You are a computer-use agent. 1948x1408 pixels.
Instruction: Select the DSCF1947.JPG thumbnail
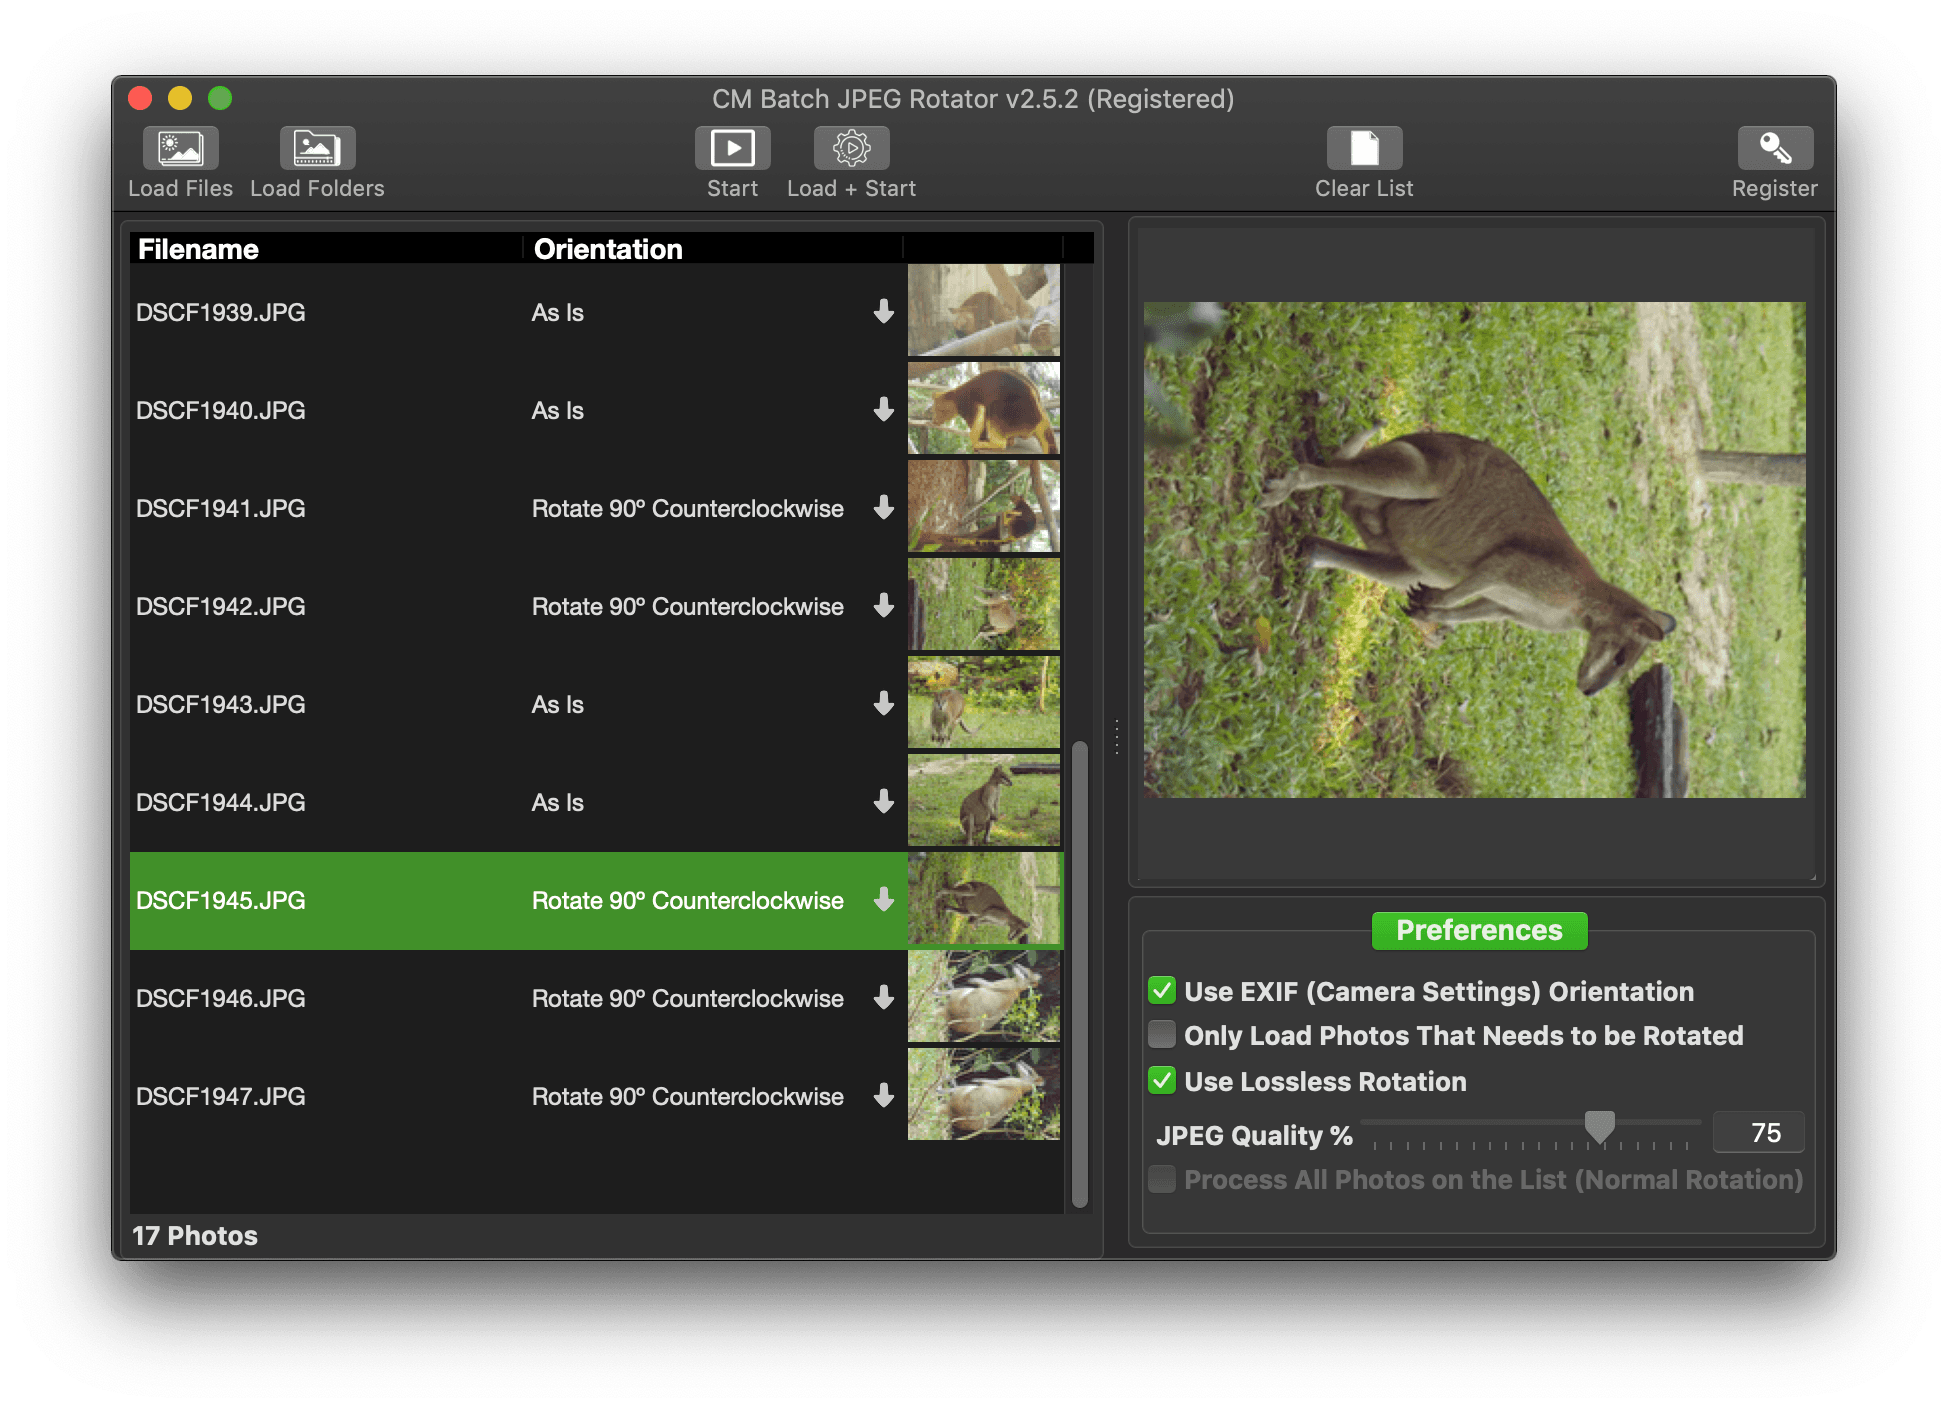click(x=984, y=1094)
